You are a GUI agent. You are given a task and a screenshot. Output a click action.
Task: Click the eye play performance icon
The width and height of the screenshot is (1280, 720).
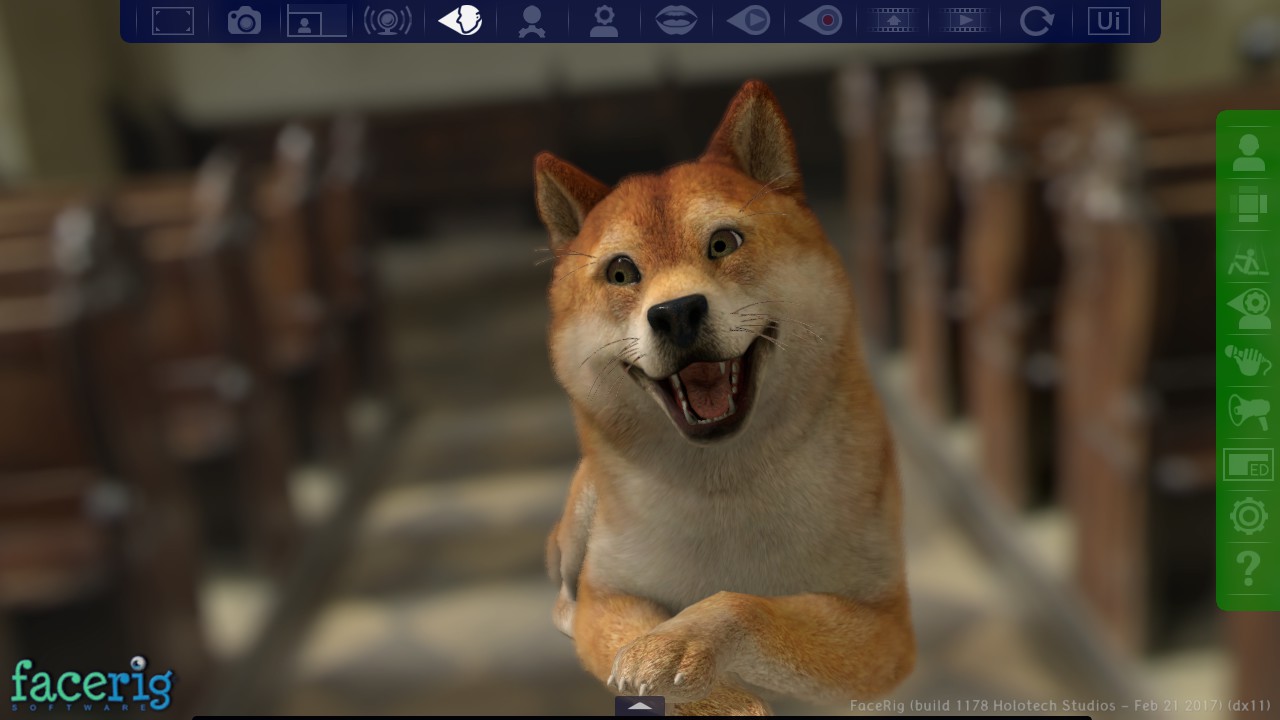pos(748,20)
